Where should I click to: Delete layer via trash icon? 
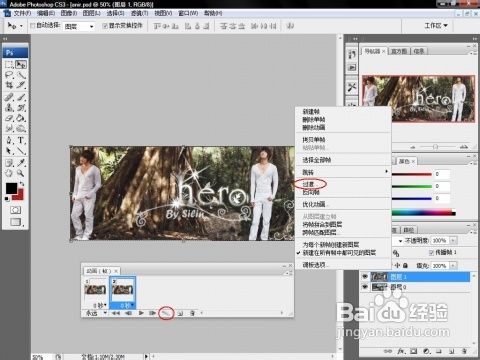[x=464, y=351]
